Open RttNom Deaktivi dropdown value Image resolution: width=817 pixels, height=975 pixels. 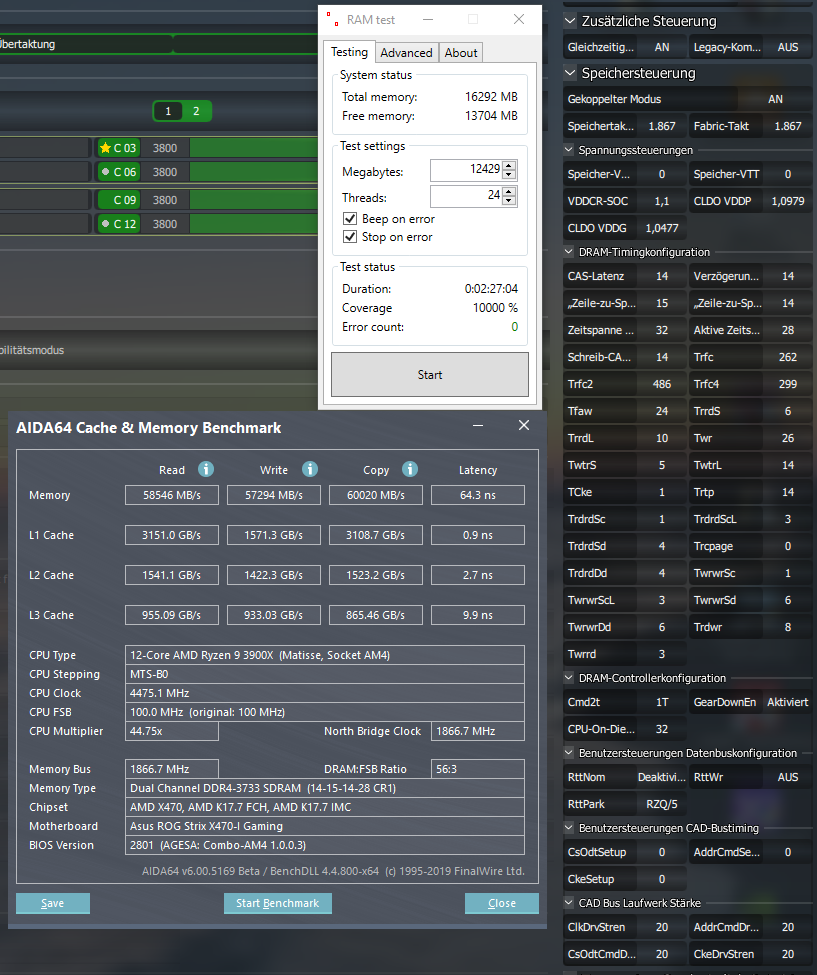(662, 777)
